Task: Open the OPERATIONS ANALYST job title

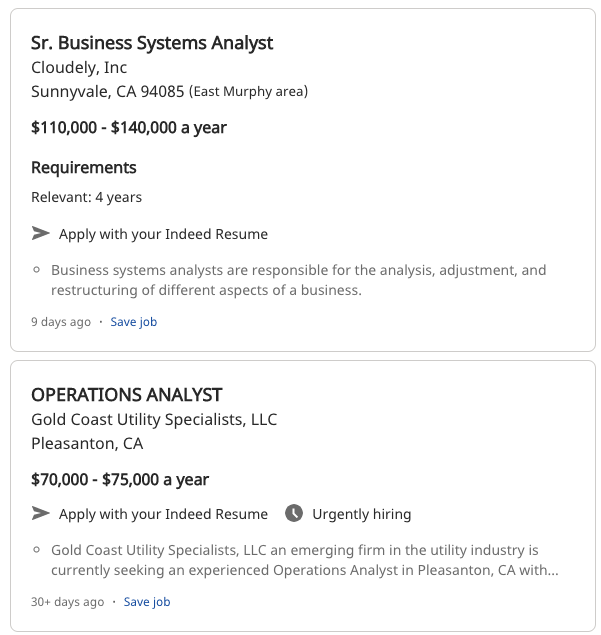Action: (126, 394)
